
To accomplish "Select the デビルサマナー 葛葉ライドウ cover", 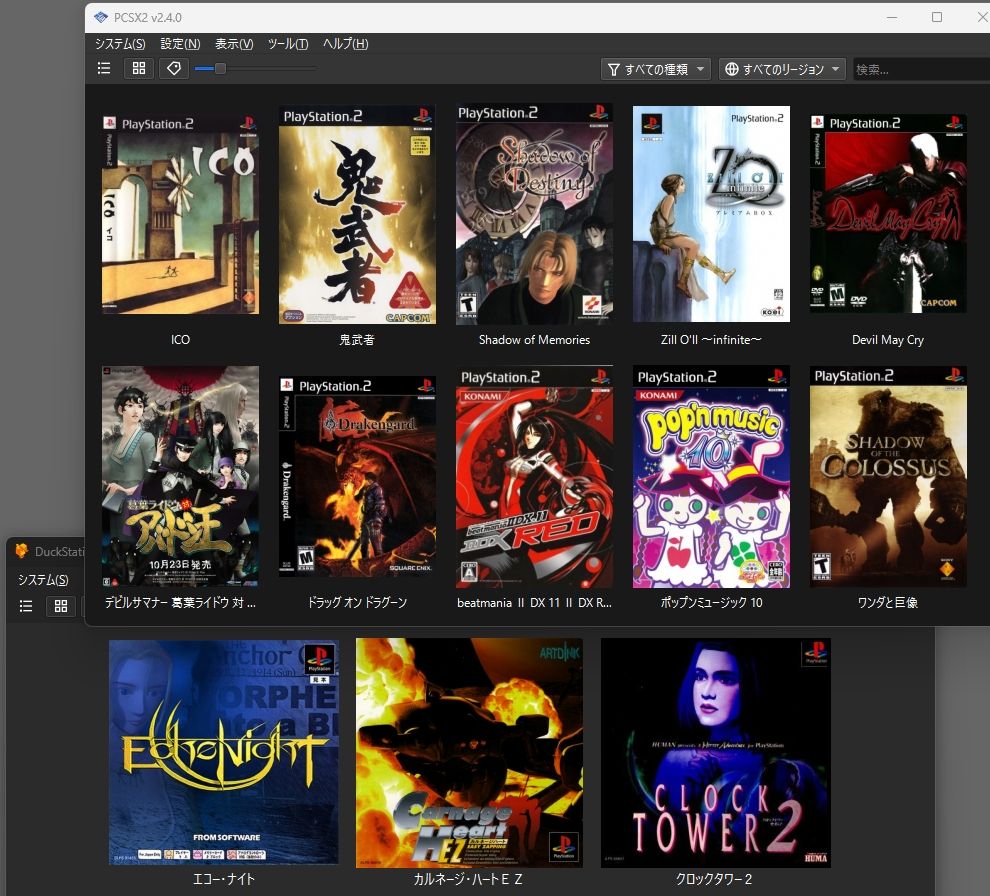I will 180,477.
